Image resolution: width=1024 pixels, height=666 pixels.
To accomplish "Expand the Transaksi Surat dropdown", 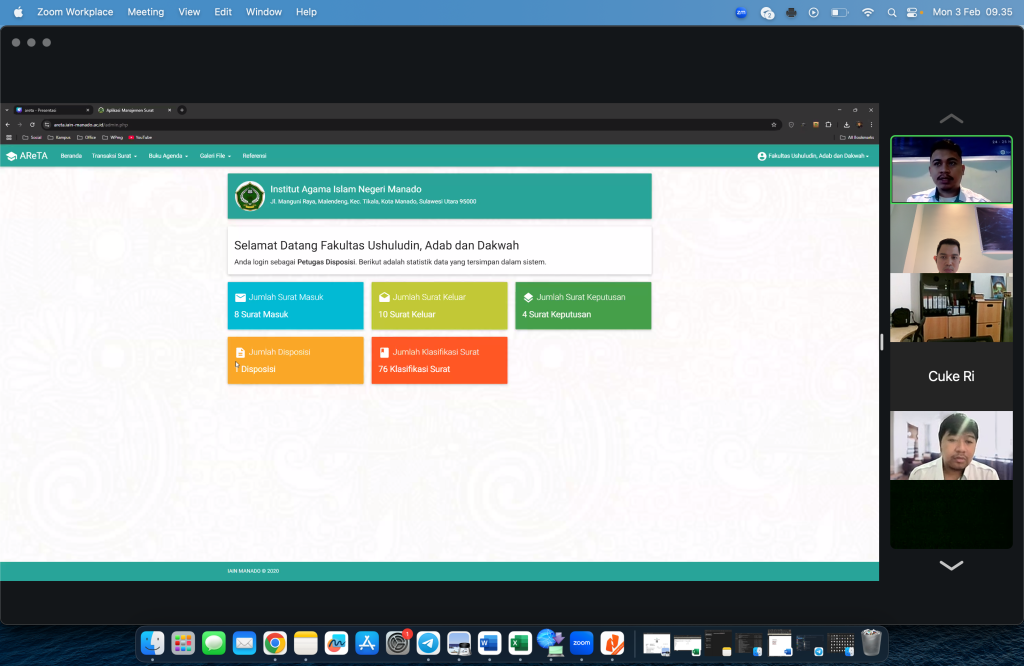I will click(x=114, y=156).
